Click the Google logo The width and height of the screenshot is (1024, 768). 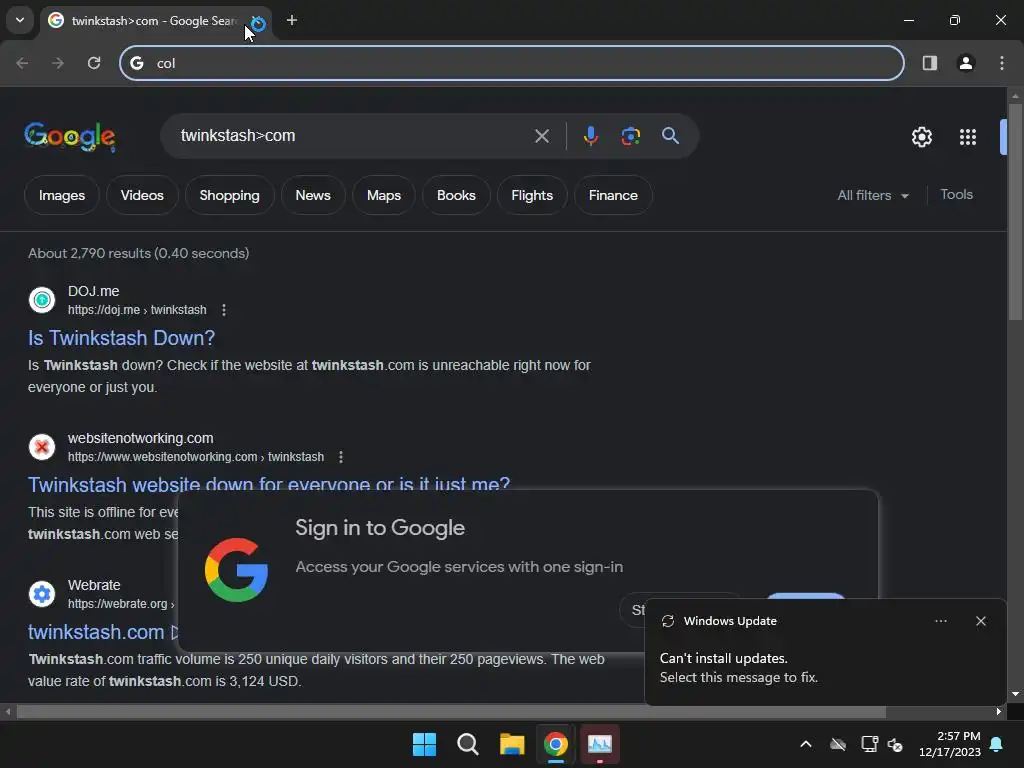point(70,136)
